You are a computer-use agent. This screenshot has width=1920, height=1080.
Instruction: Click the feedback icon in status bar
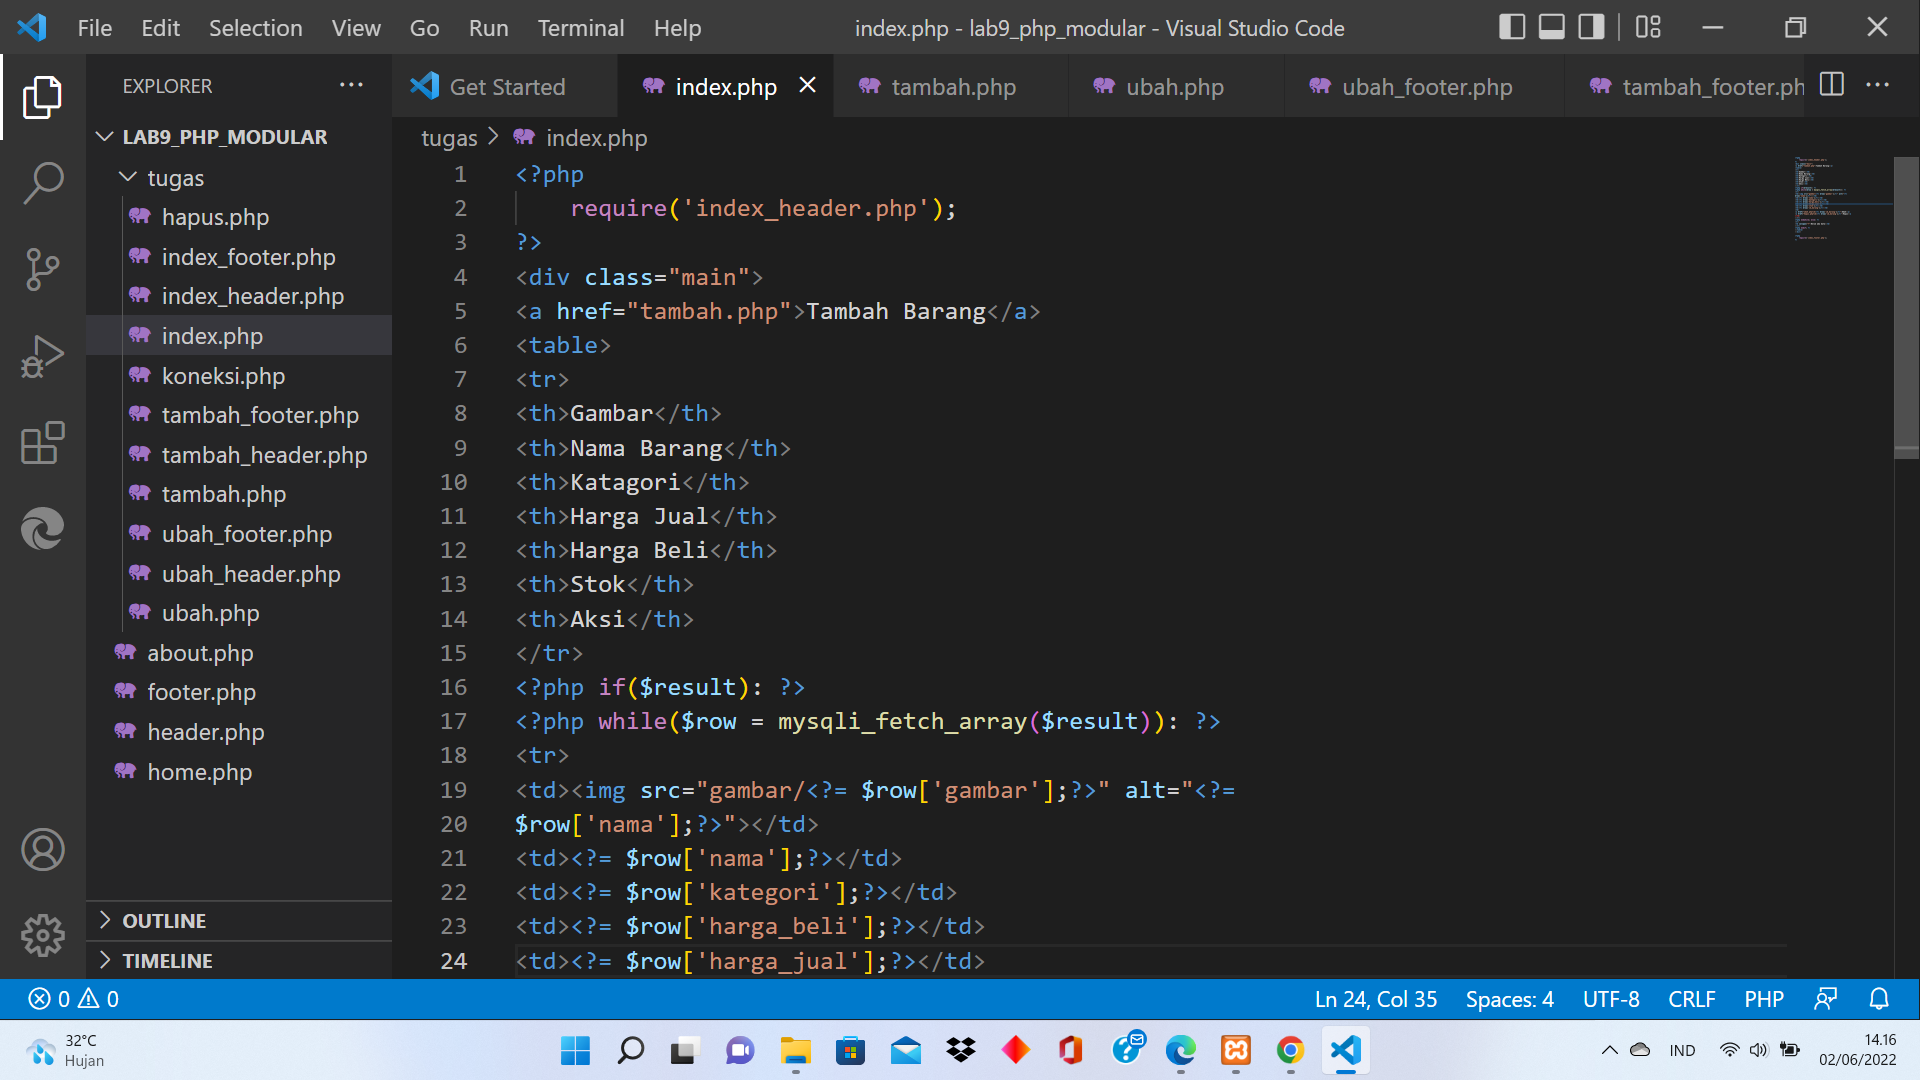(x=1826, y=999)
